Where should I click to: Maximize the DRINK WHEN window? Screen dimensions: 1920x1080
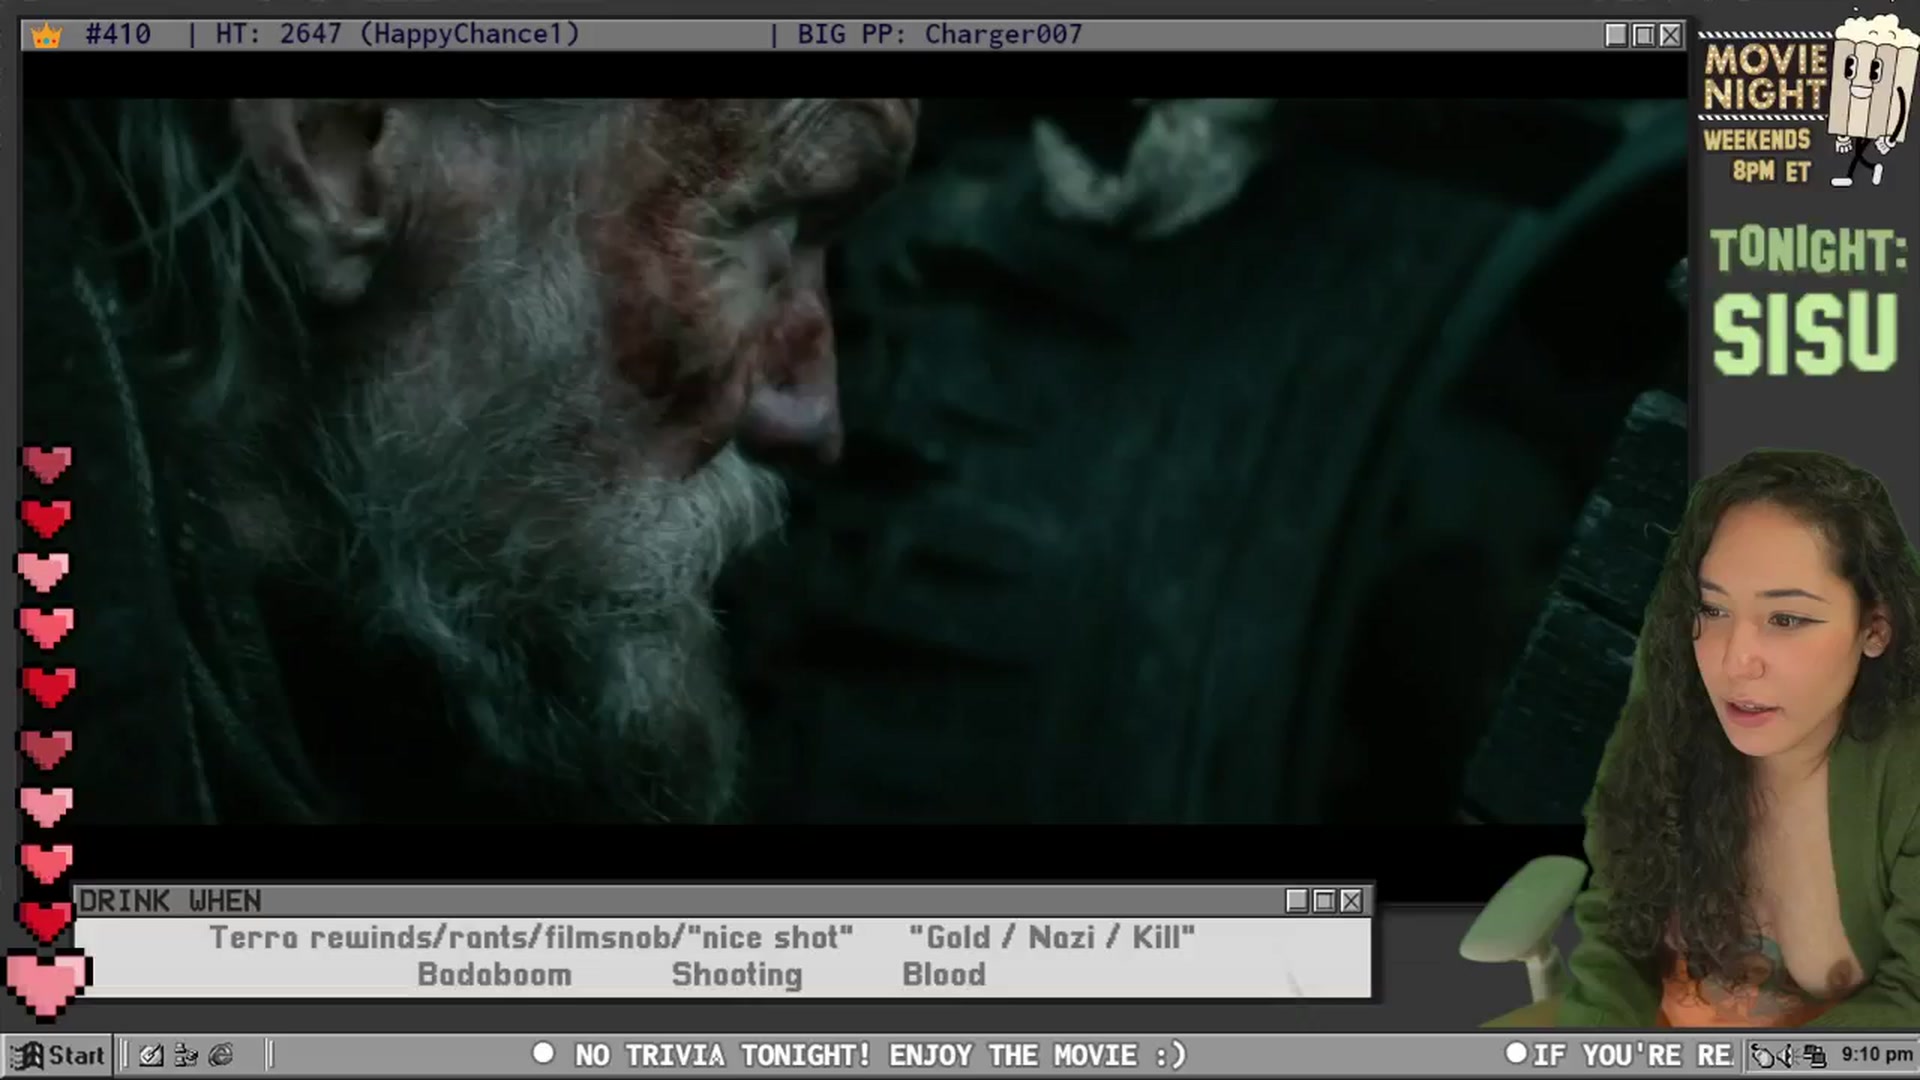pyautogui.click(x=1324, y=901)
